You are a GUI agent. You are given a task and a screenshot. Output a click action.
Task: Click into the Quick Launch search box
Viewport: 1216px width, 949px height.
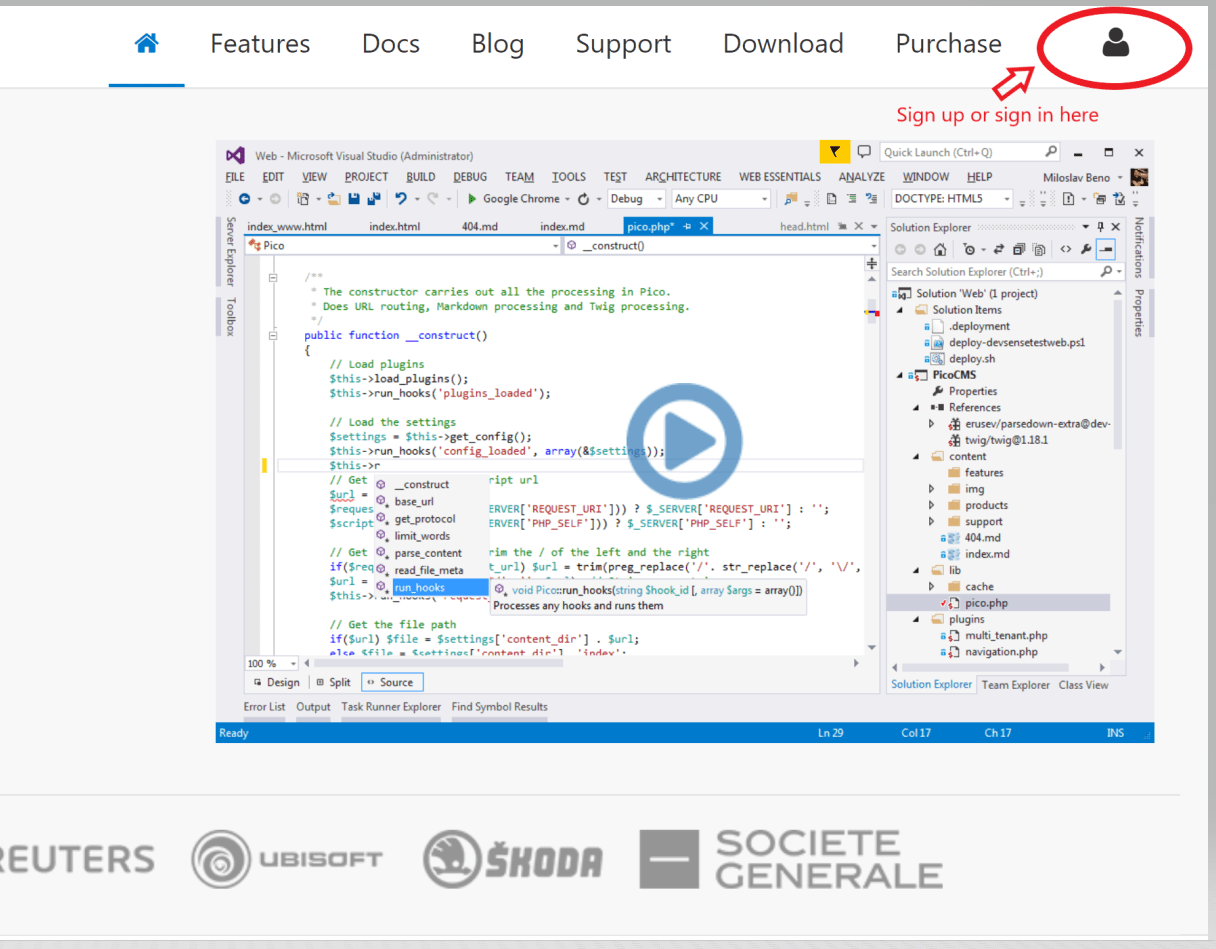970,152
